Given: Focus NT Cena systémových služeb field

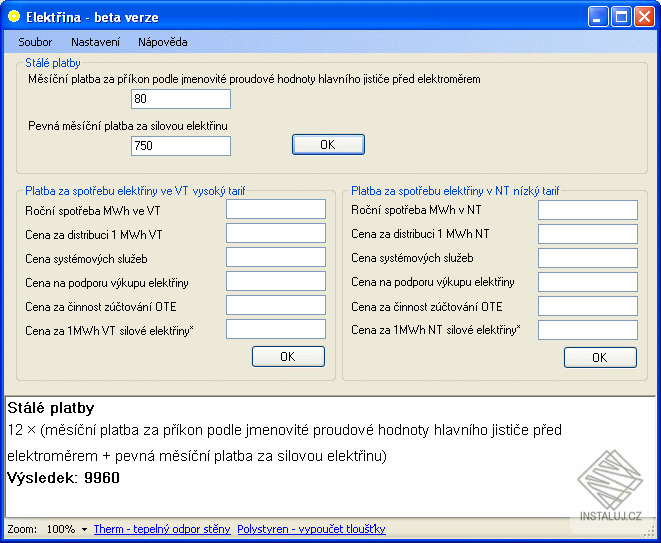Looking at the screenshot, I should coord(588,258).
